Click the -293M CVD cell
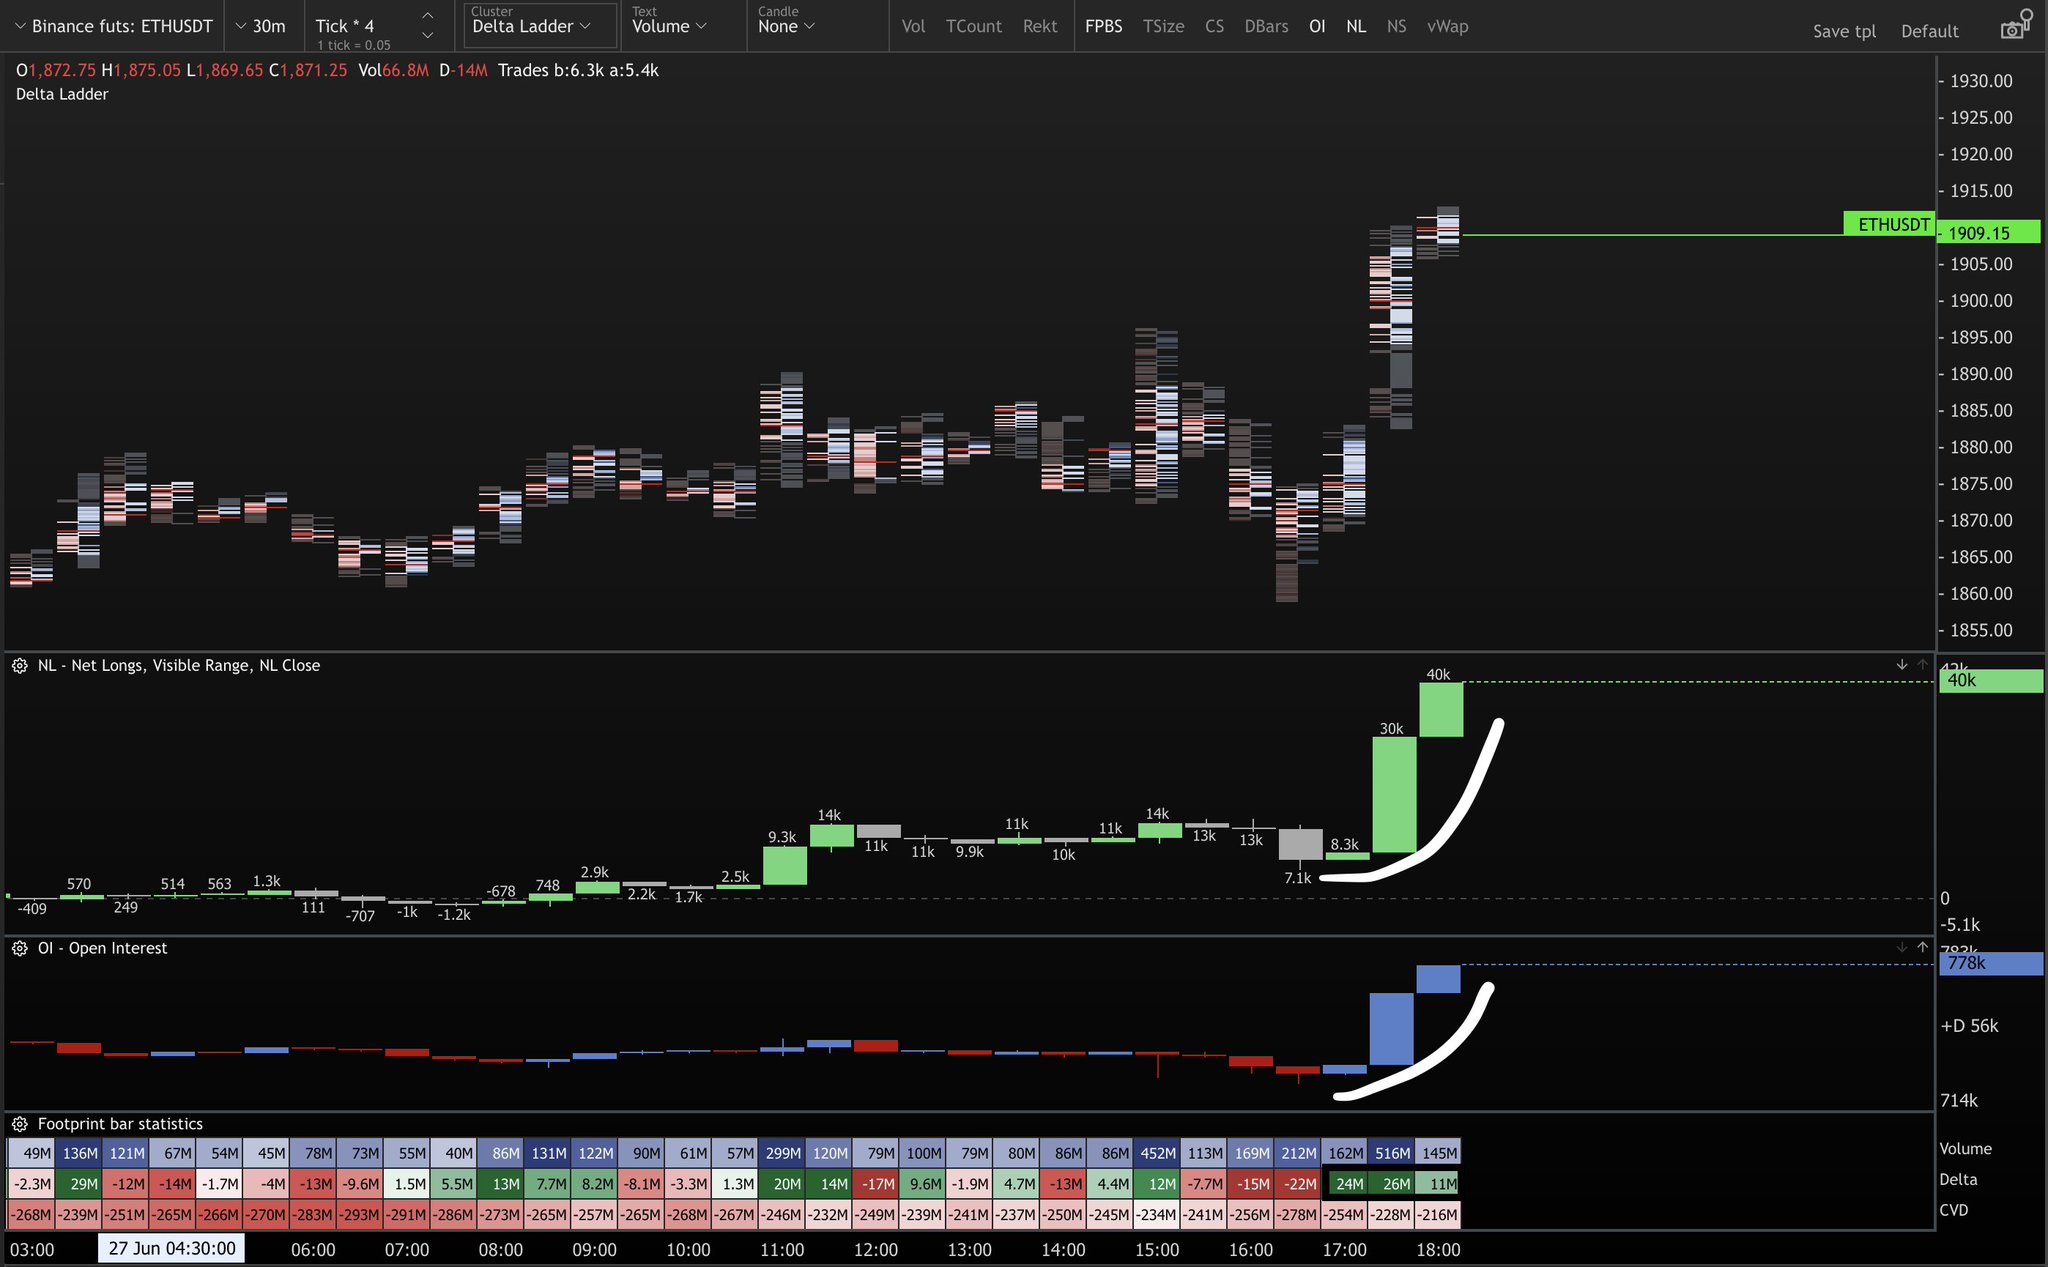The width and height of the screenshot is (2048, 1267). click(360, 1215)
